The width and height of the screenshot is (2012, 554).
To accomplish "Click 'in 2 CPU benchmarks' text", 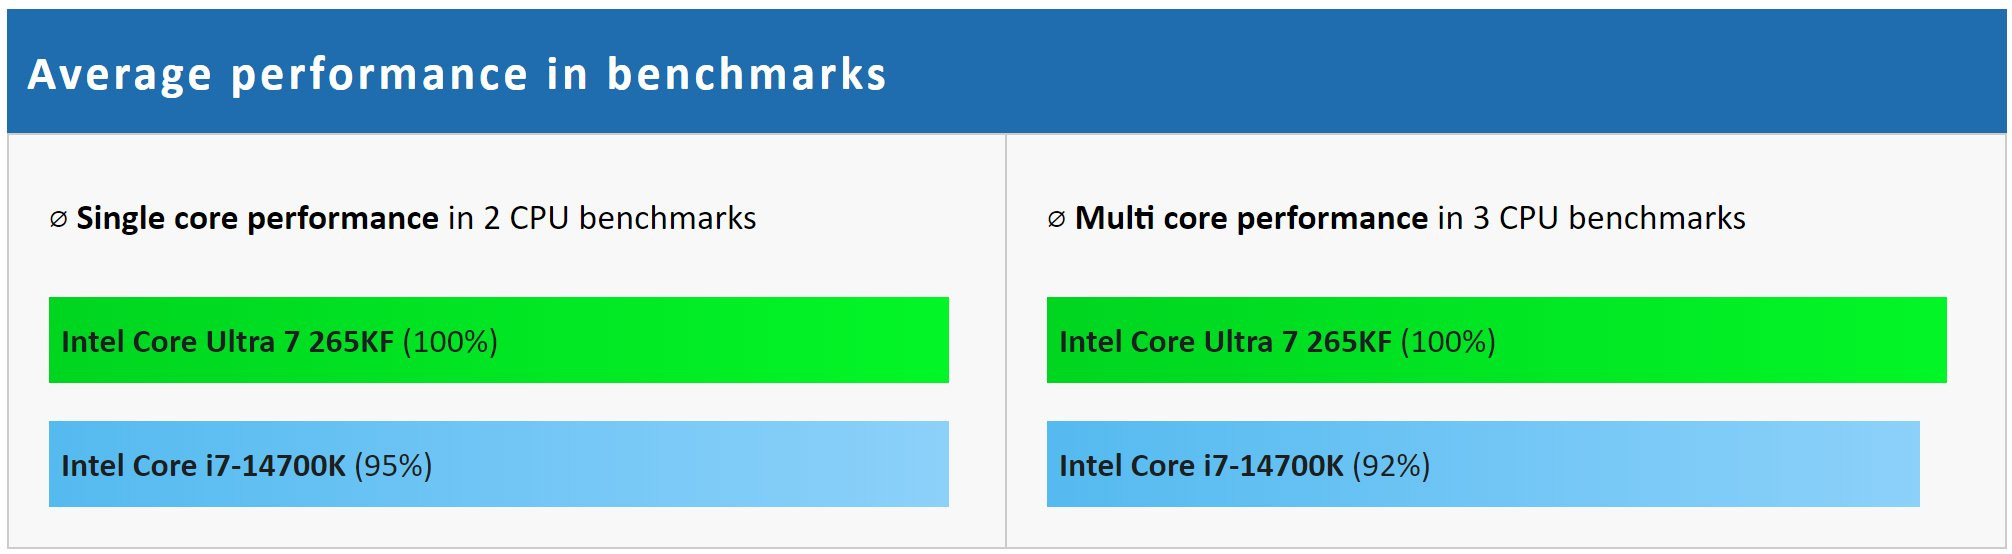I will (x=602, y=218).
